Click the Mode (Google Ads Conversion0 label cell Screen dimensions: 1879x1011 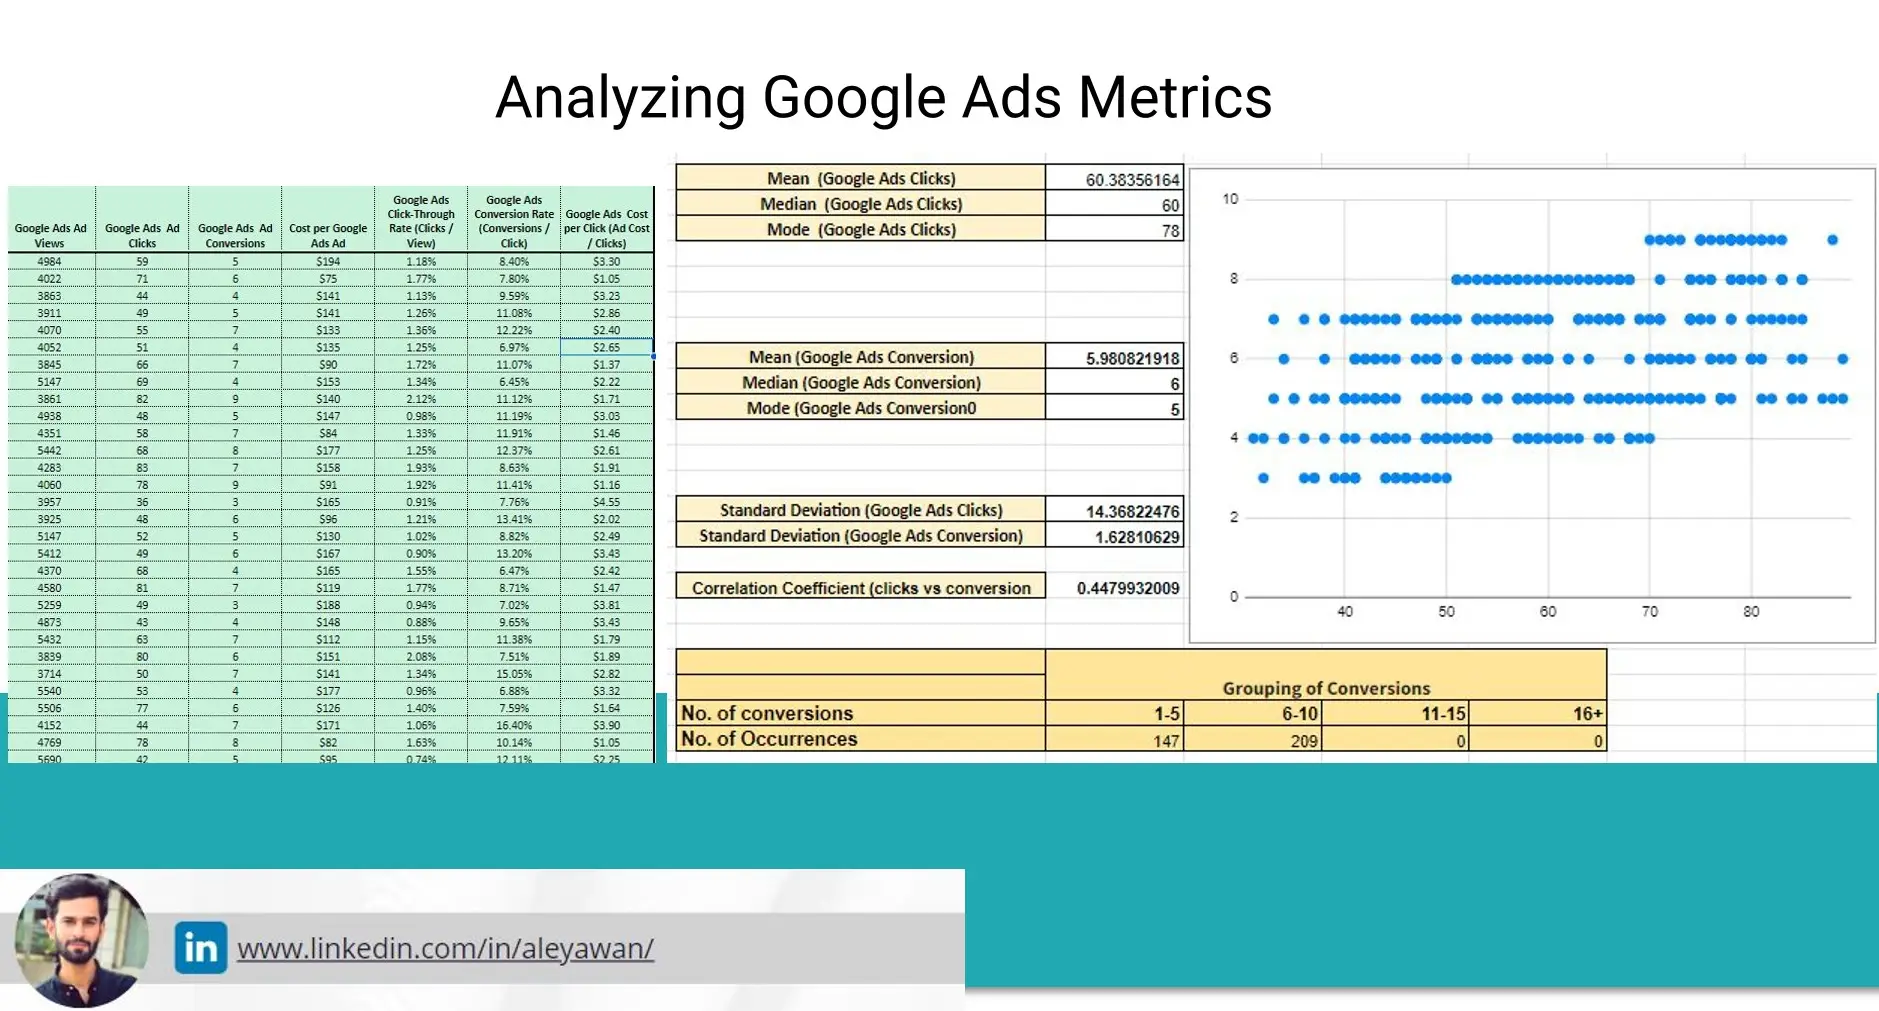point(861,408)
